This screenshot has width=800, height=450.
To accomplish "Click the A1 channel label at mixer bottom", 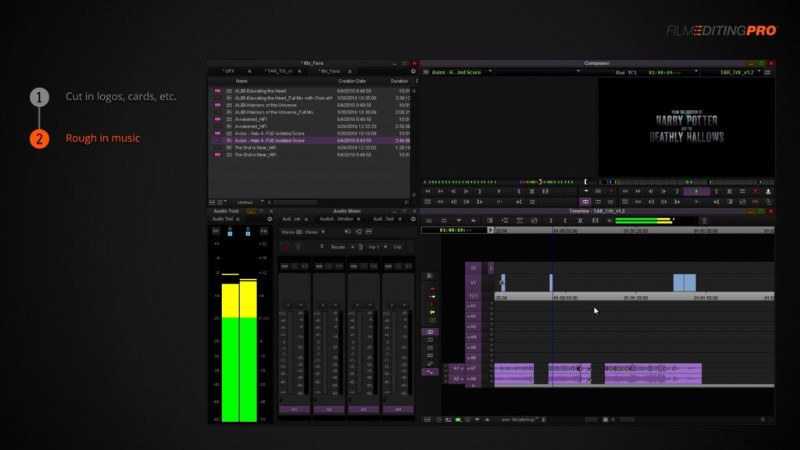I will pos(294,410).
